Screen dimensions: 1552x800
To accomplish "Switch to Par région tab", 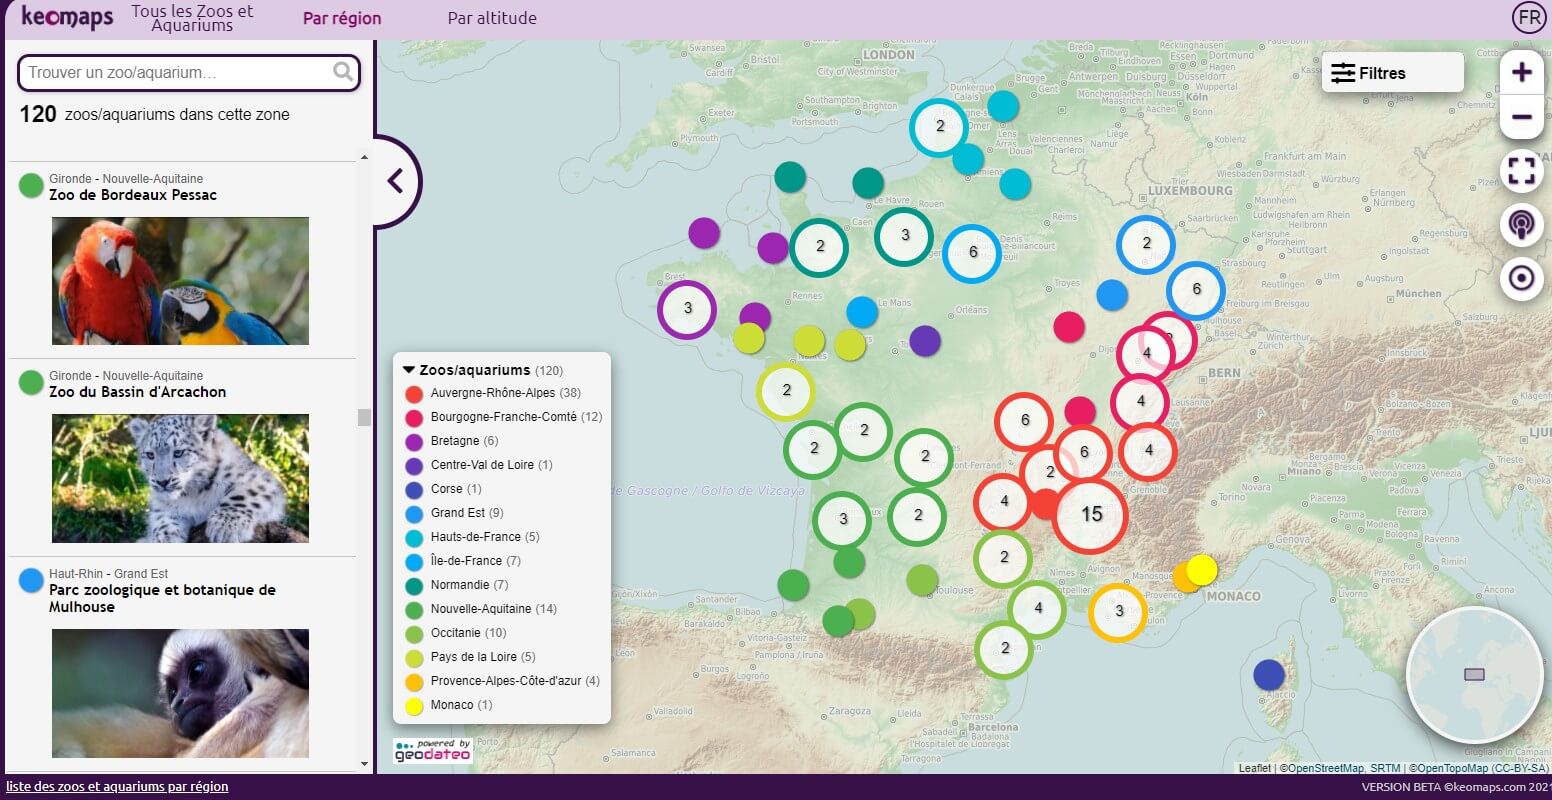I will 342,18.
